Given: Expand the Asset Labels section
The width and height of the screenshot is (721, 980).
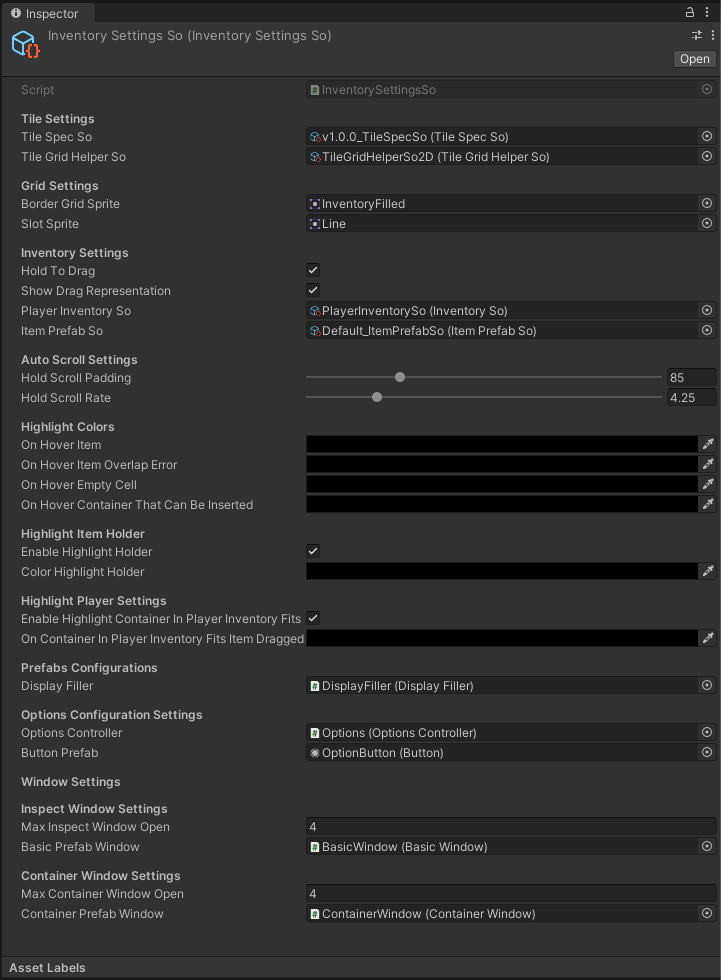Looking at the screenshot, I should click(x=46, y=967).
